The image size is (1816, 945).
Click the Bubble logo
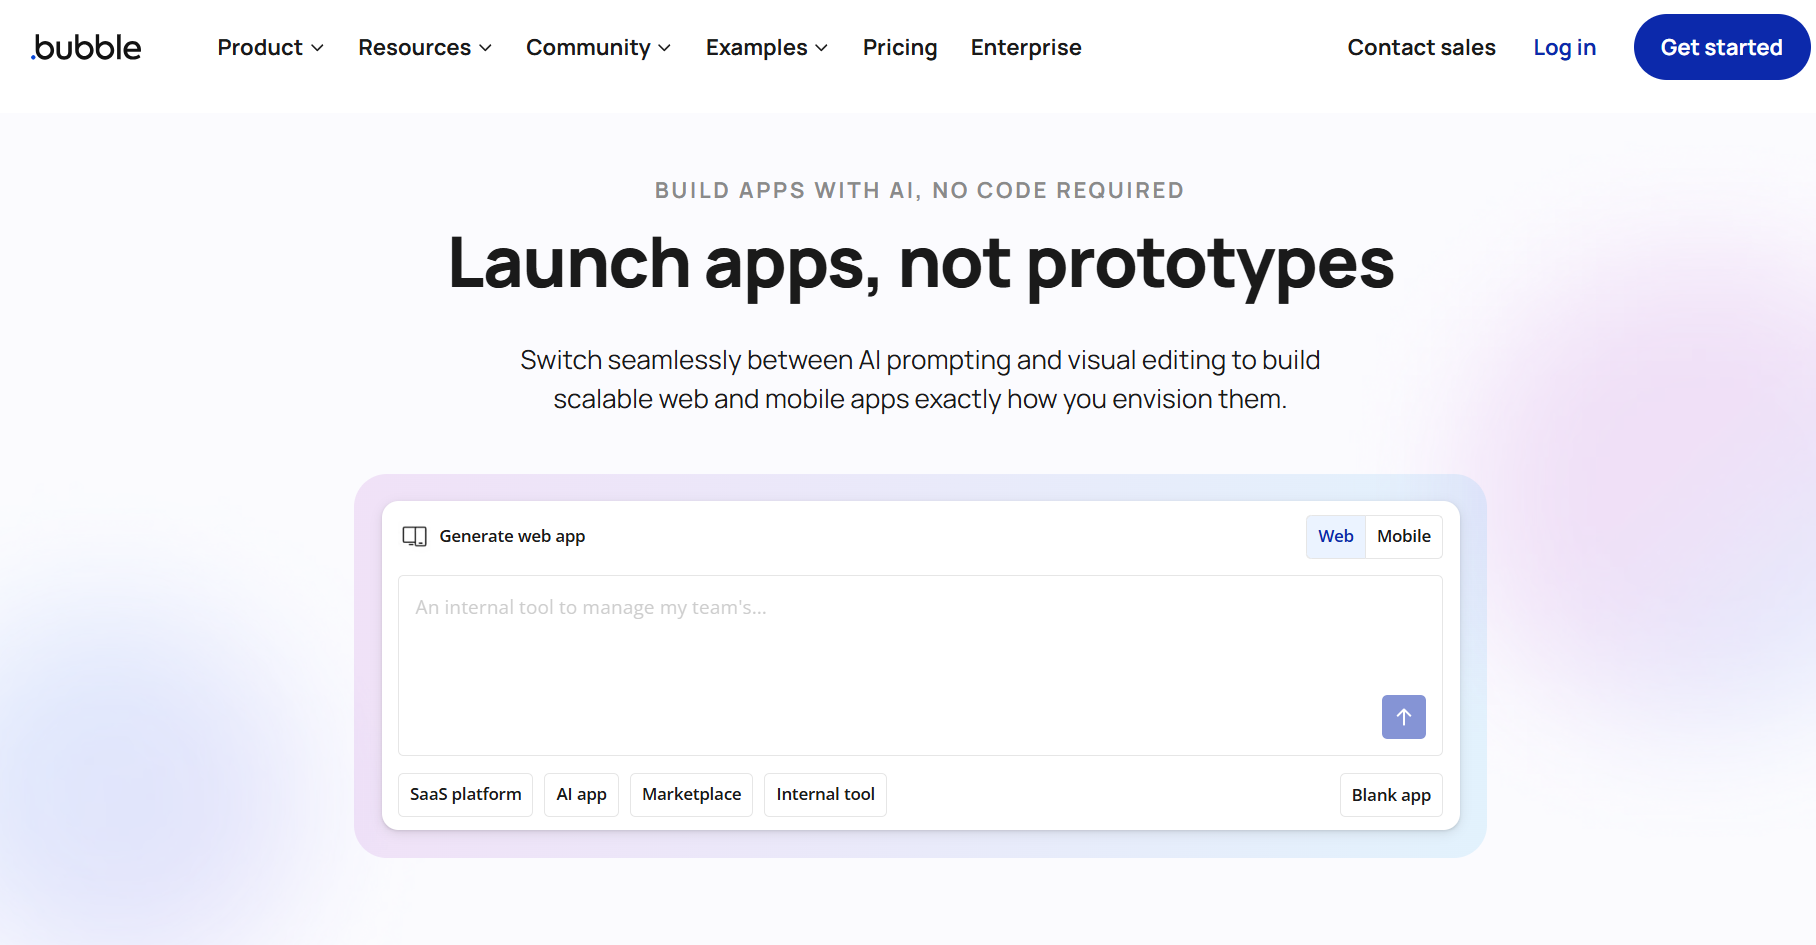coord(86,47)
